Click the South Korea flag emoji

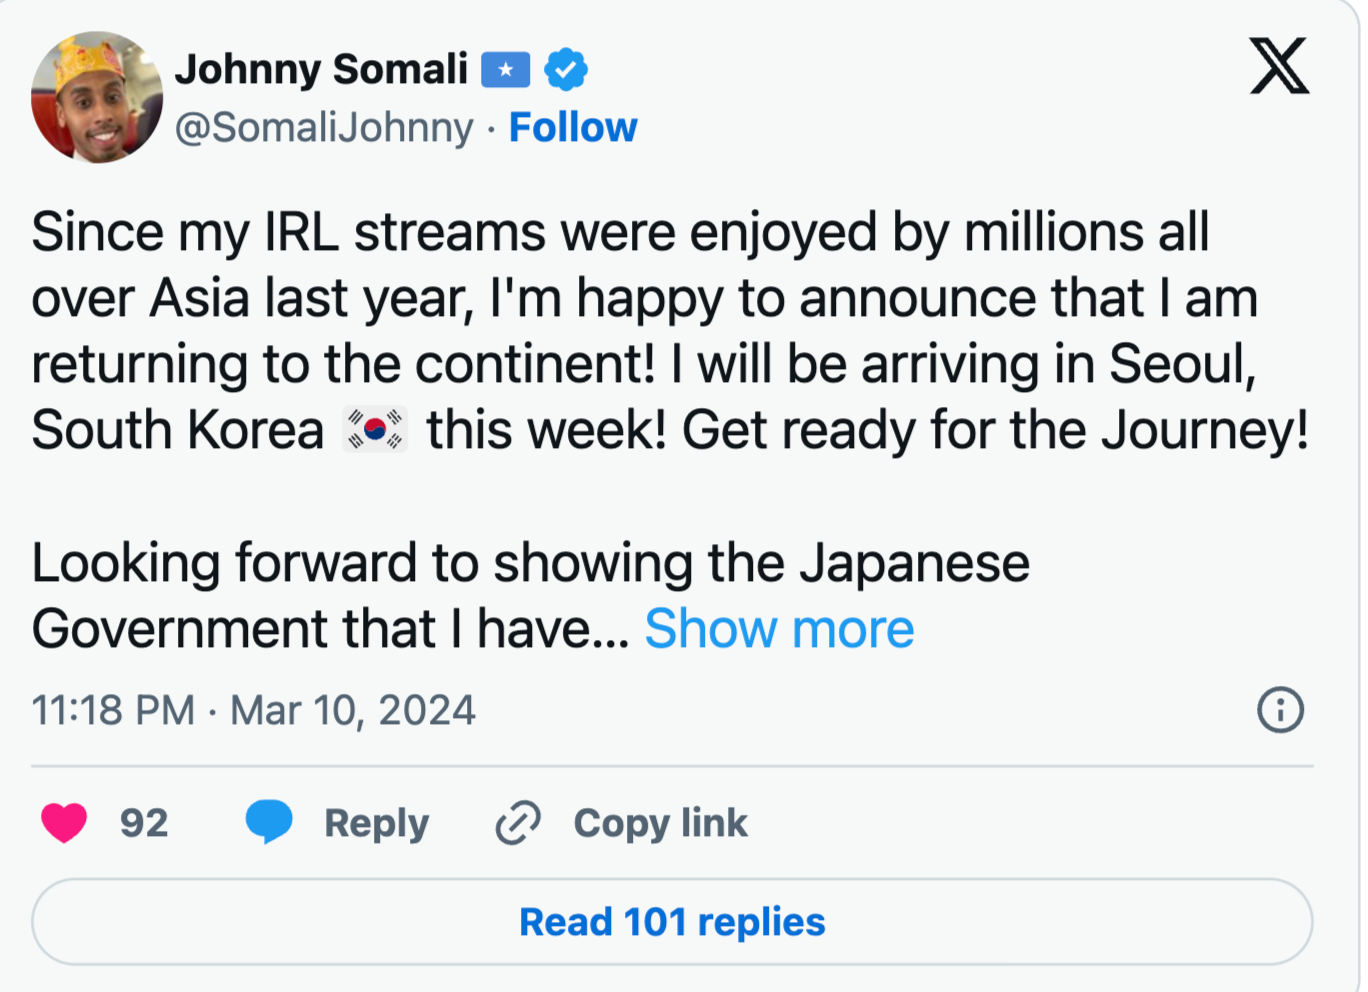pos(375,430)
